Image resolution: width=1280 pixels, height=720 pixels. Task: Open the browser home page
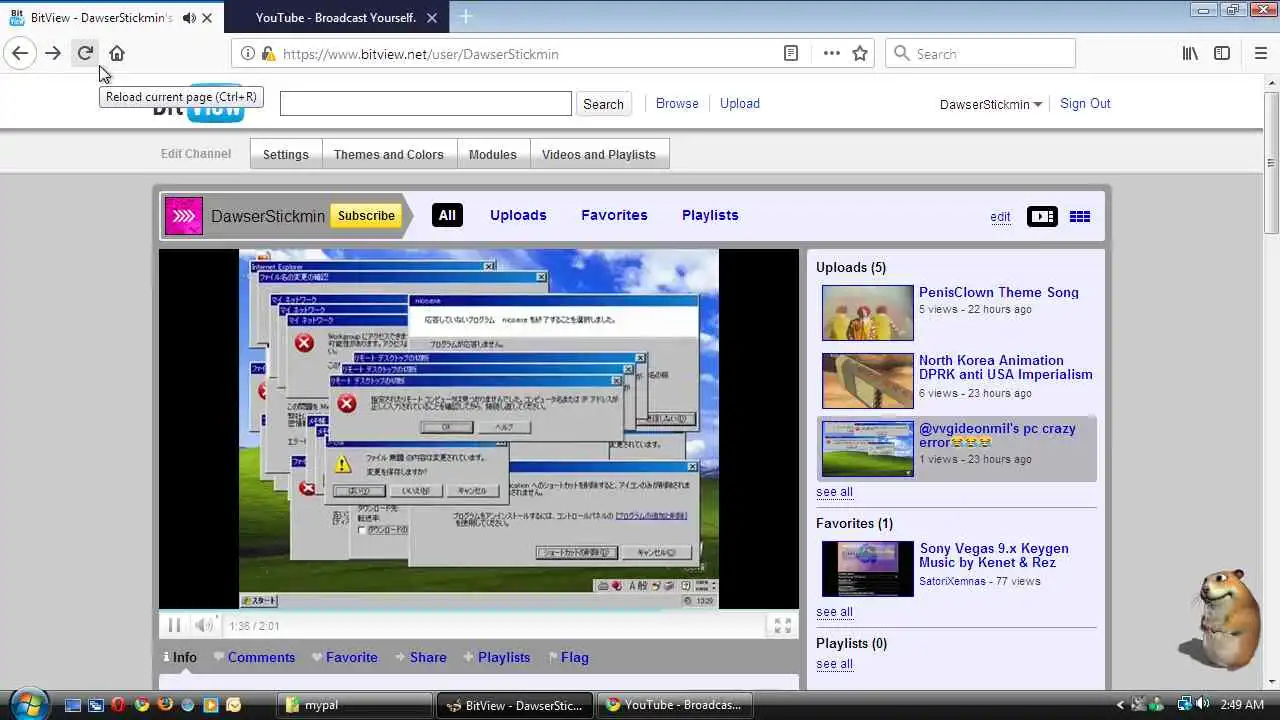117,53
